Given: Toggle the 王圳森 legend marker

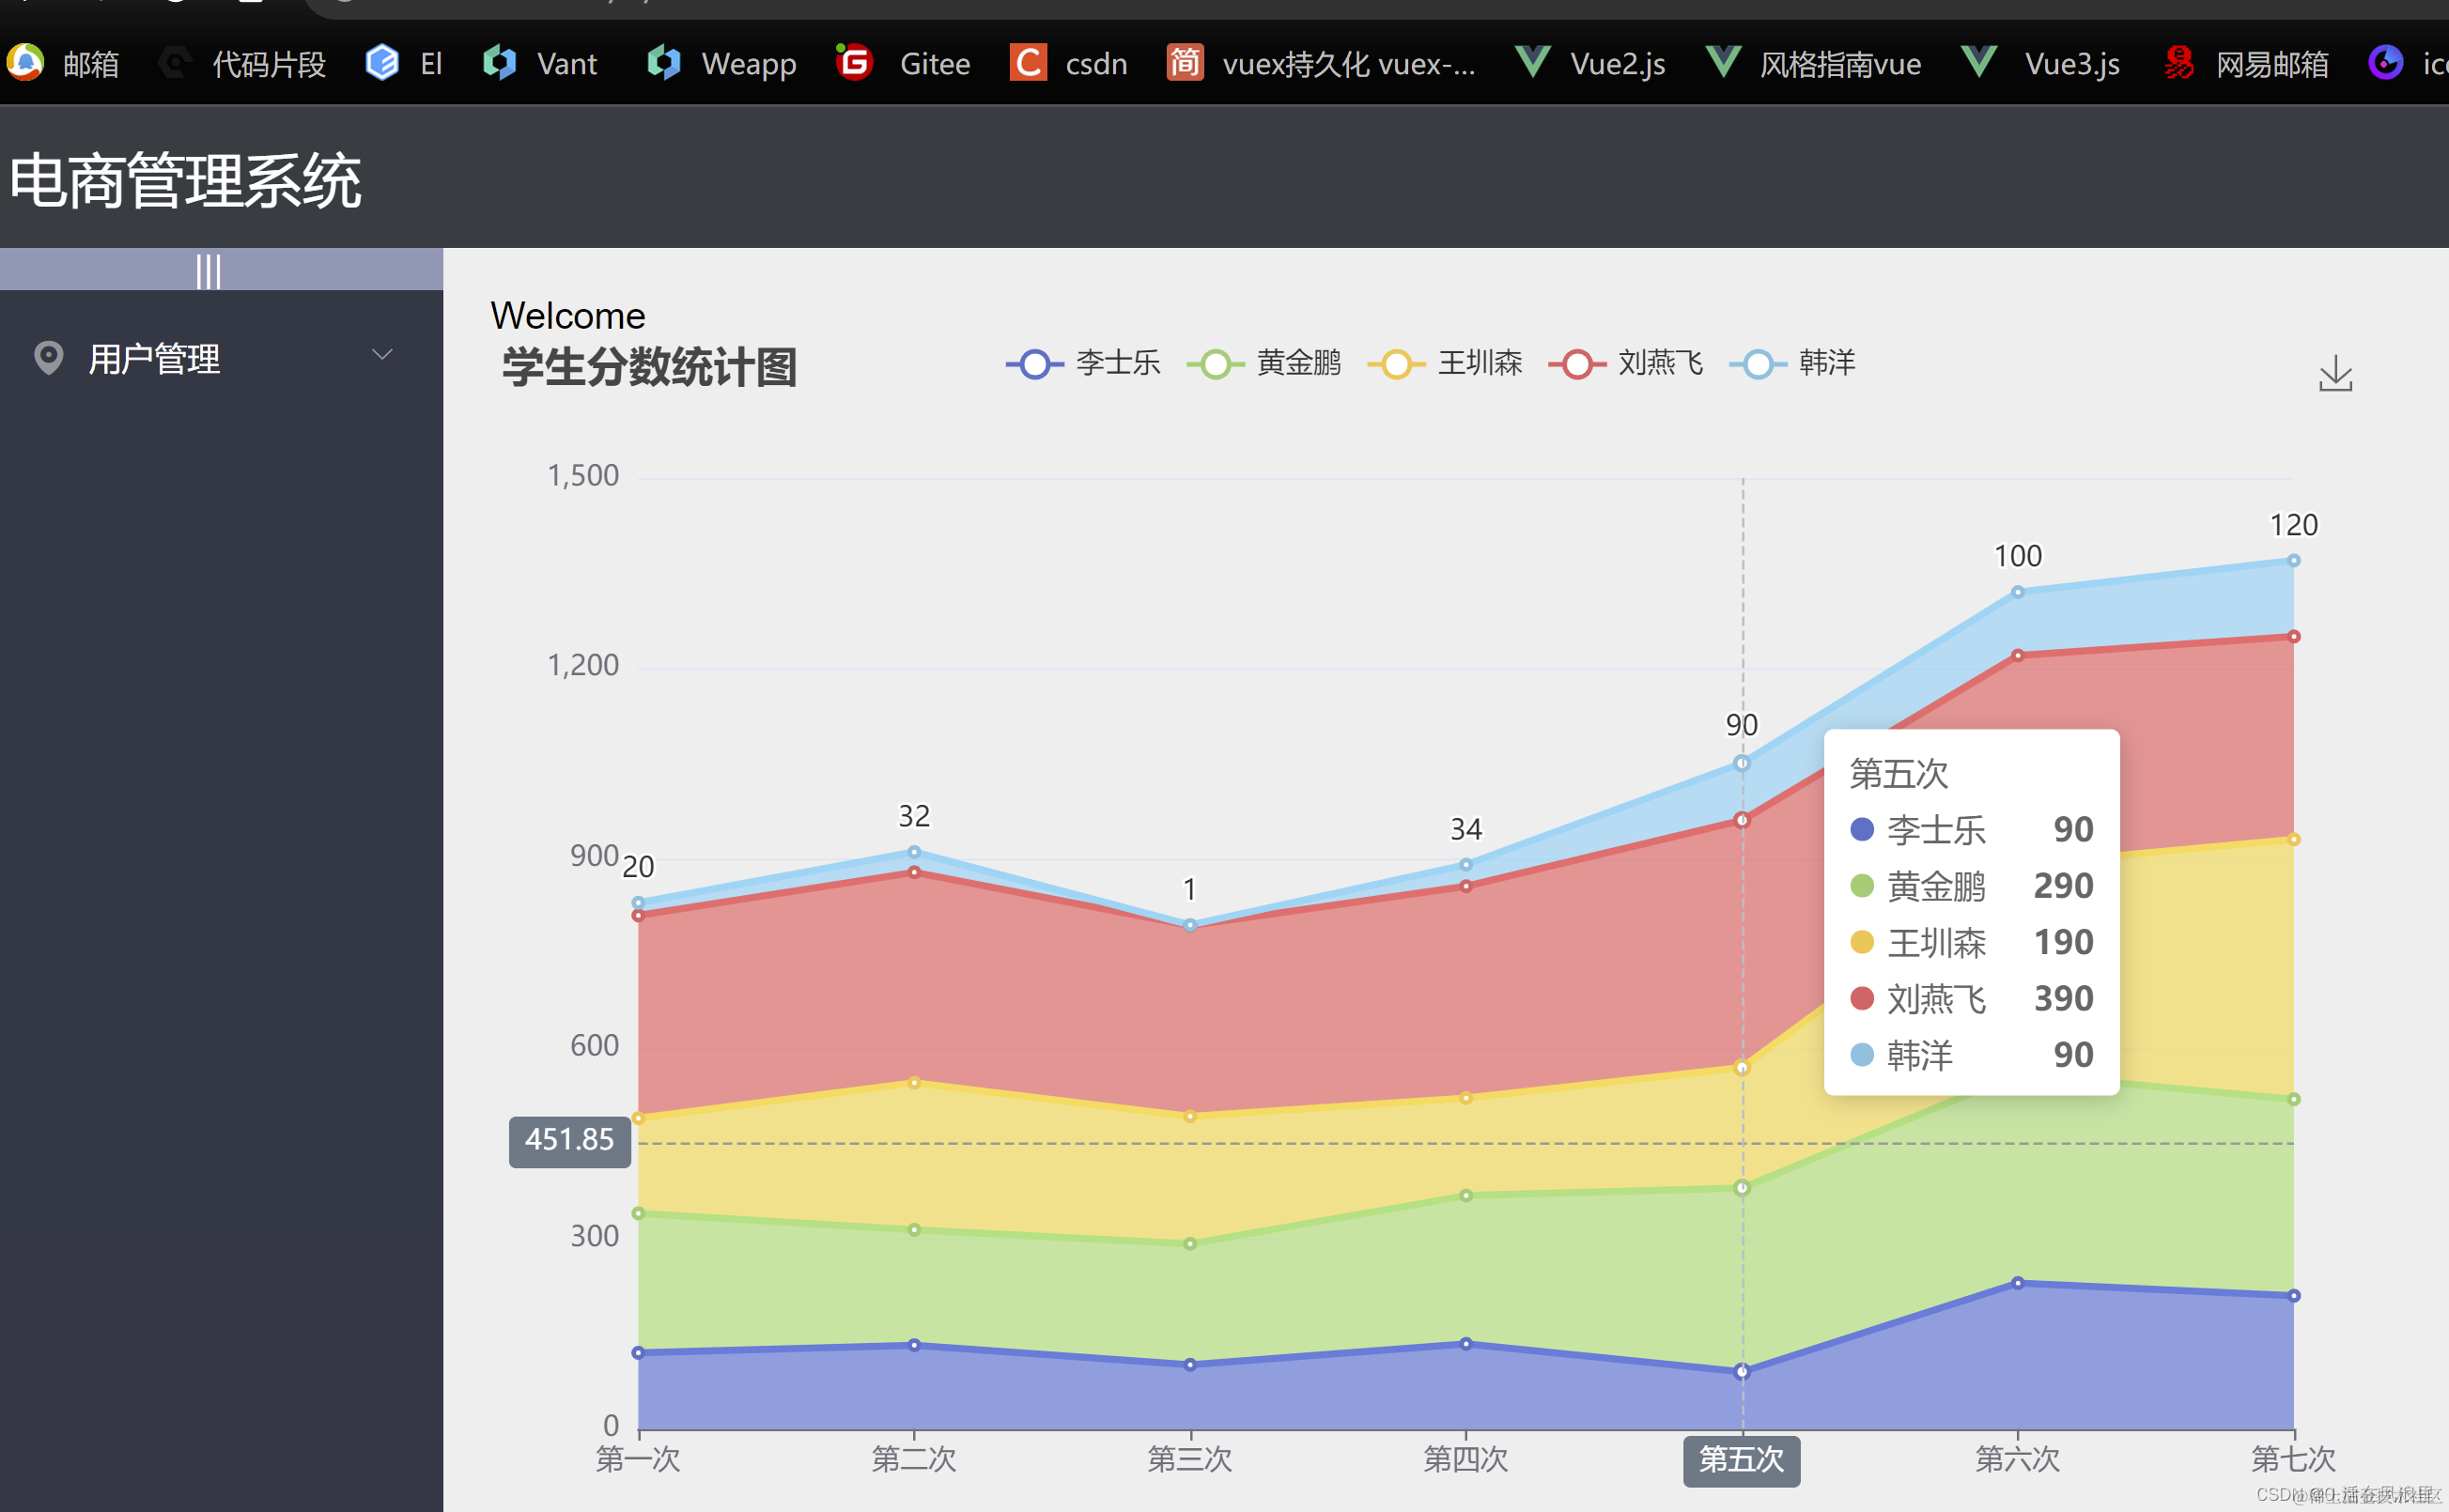Looking at the screenshot, I should (x=1396, y=364).
